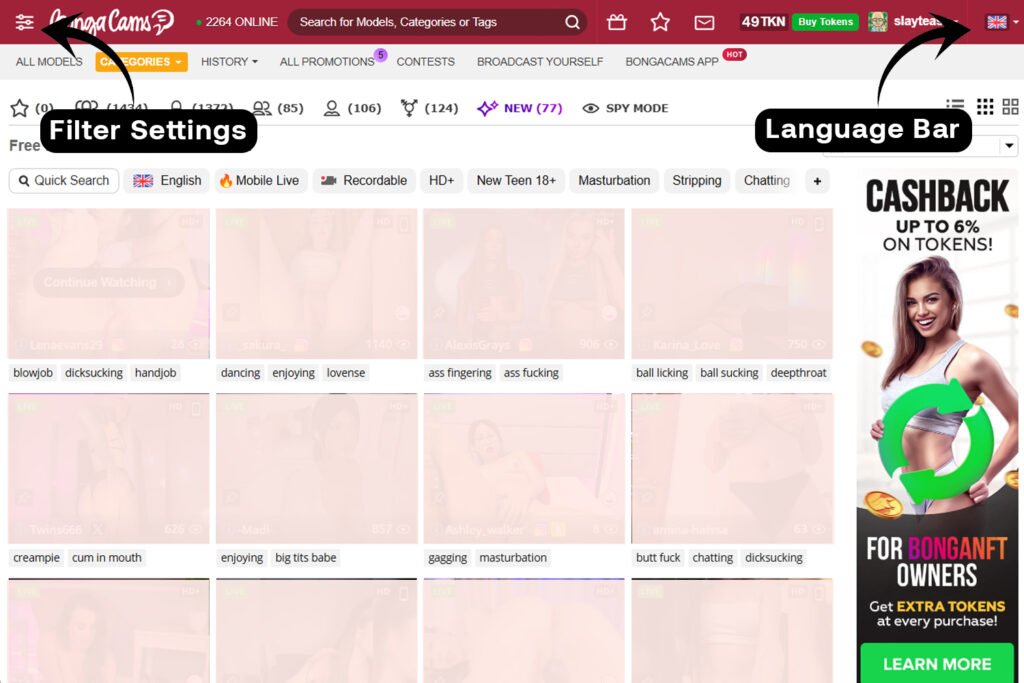Toggle the Mobile Live filter chip
Screen dimensions: 1024x683
pos(259,181)
